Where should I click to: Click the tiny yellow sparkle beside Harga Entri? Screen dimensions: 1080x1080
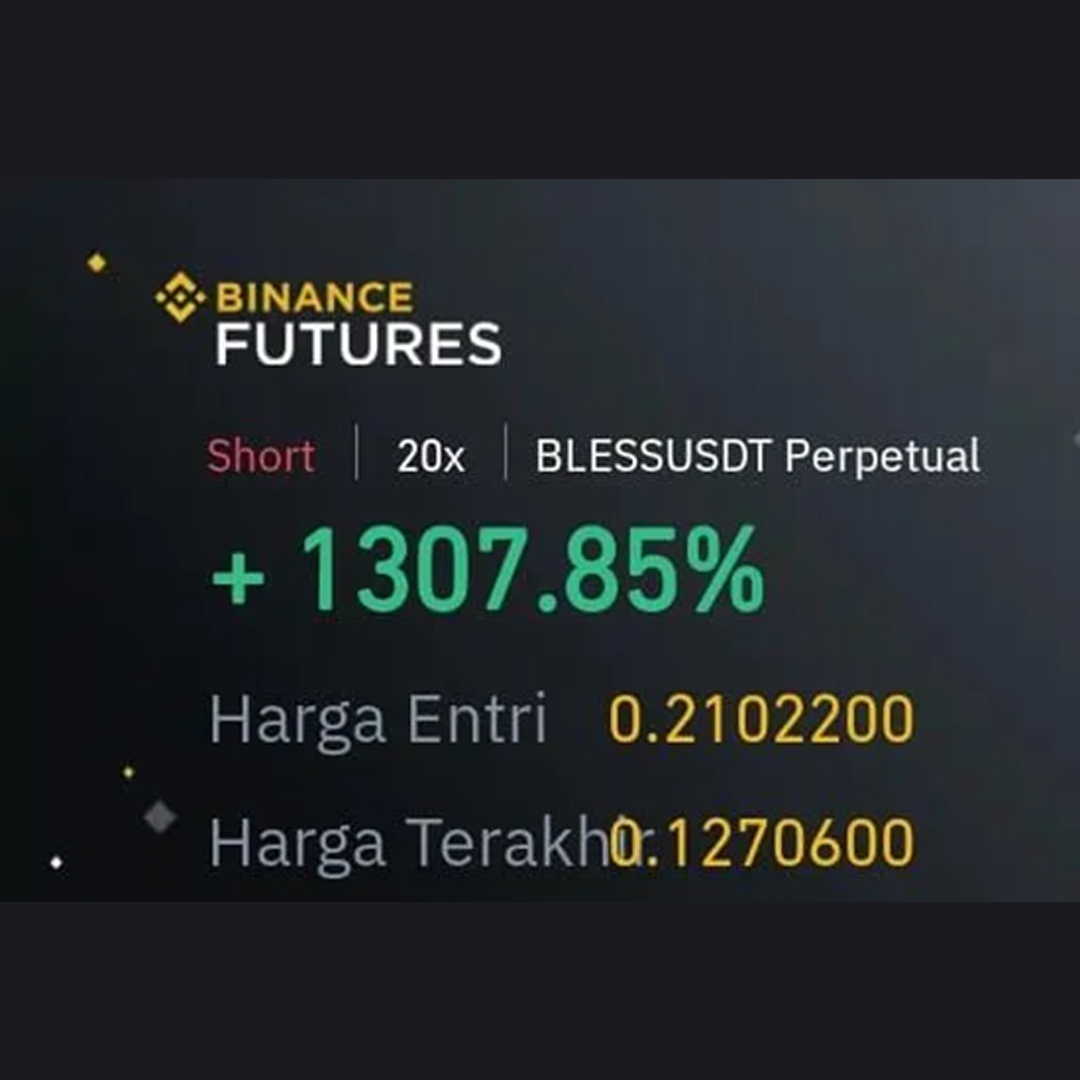[x=128, y=772]
